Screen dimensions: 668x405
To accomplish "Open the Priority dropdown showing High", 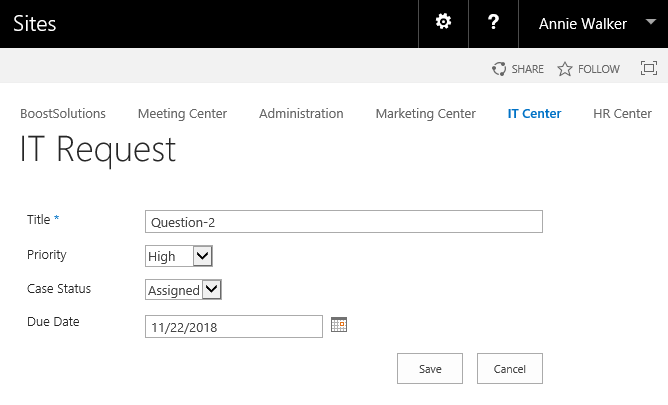I will pos(179,256).
